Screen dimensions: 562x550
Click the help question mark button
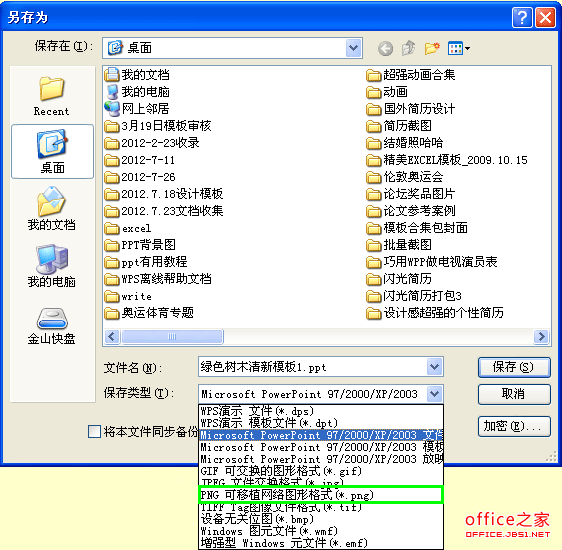point(522,17)
